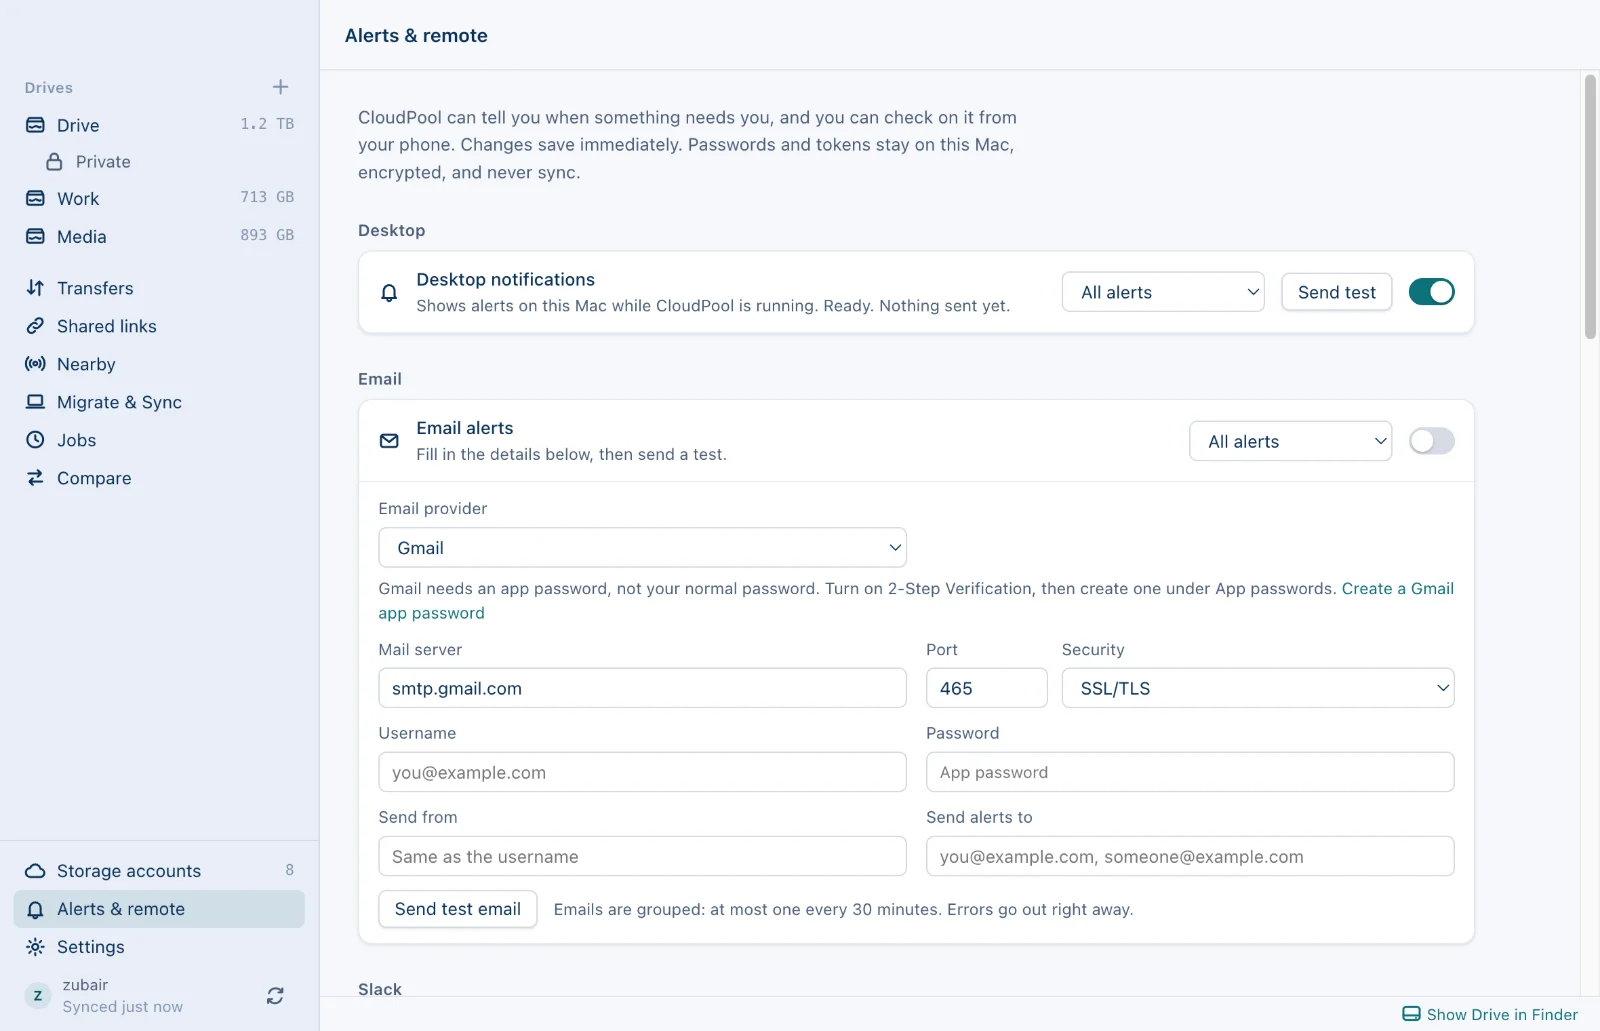Image resolution: width=1600 pixels, height=1031 pixels.
Task: Click the zubair account avatar
Action: [38, 996]
